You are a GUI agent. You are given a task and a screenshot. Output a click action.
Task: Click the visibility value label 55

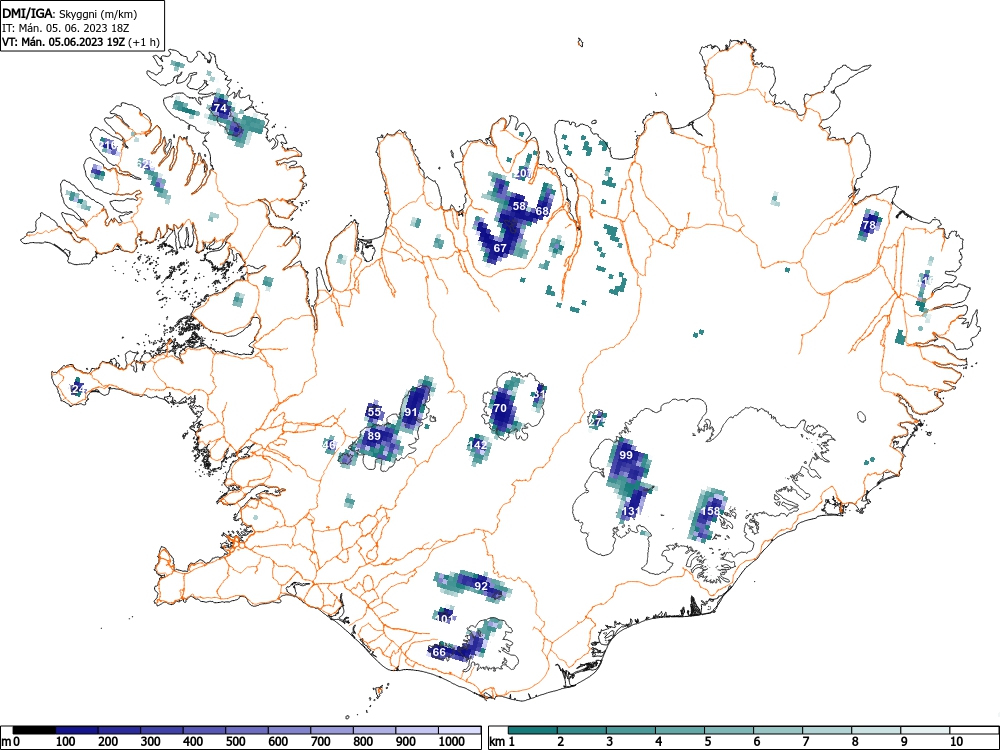374,412
